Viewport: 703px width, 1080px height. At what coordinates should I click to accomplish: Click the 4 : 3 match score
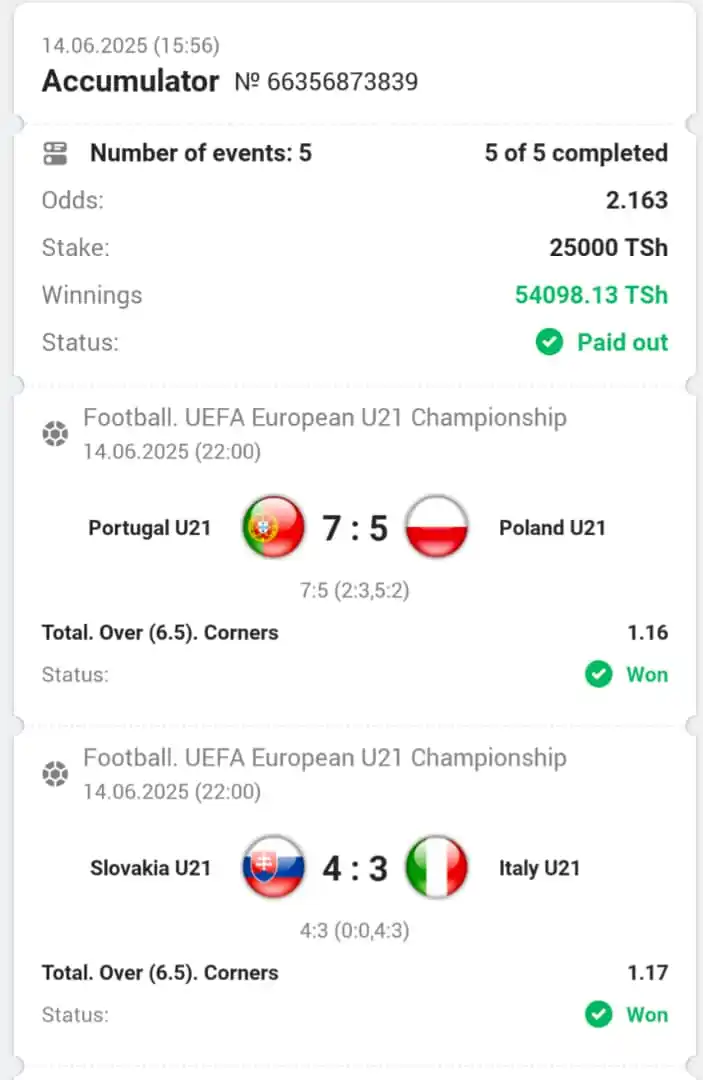click(x=355, y=869)
